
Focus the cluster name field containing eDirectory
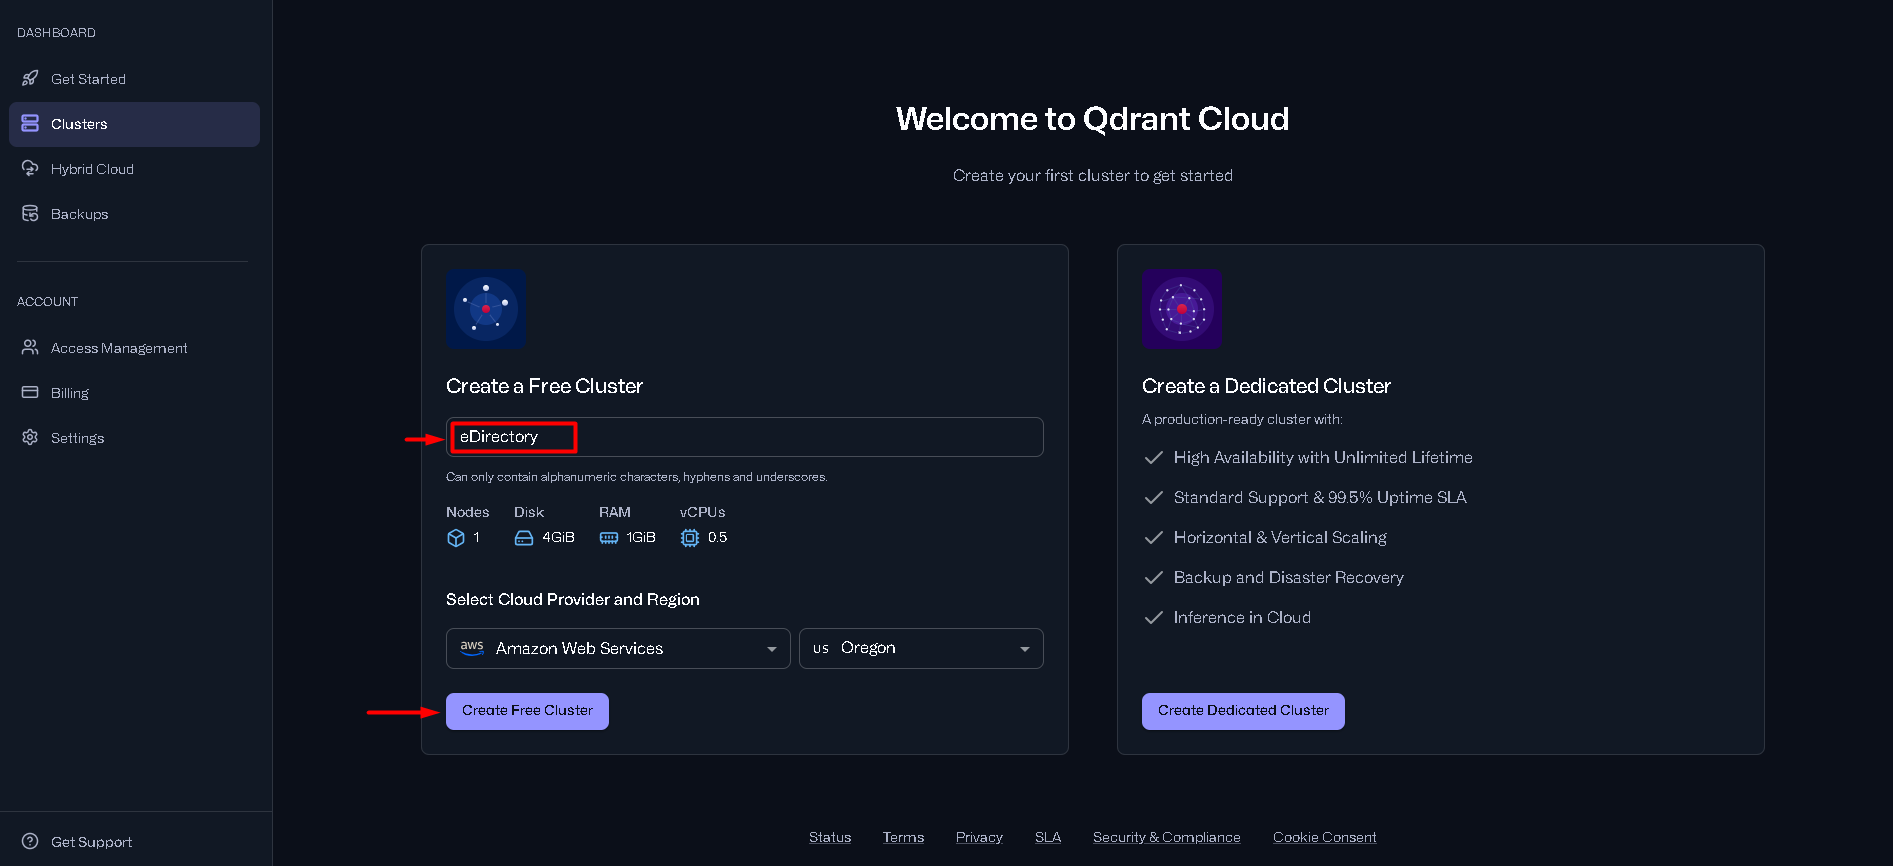click(x=745, y=437)
